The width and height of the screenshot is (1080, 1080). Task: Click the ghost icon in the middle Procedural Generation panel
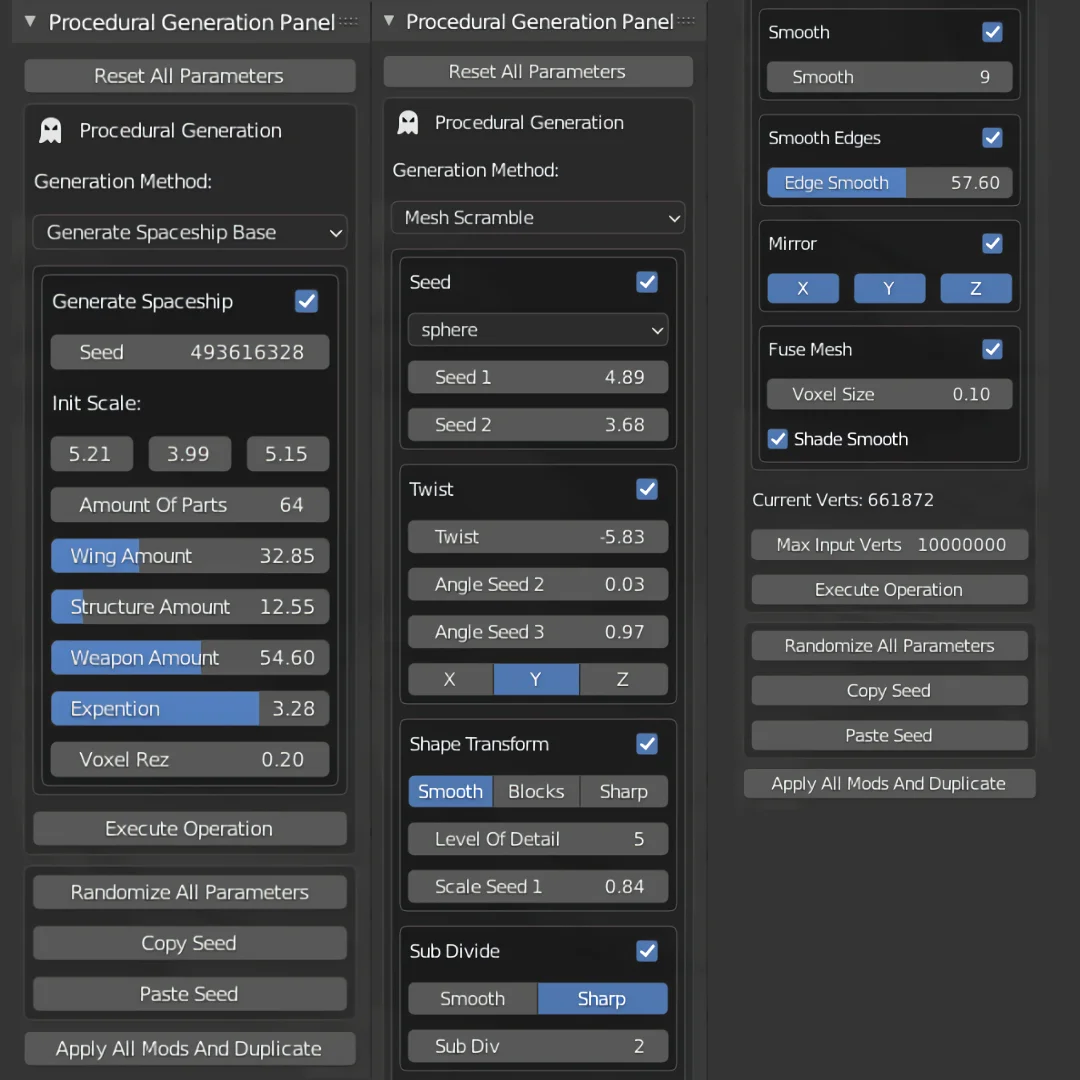407,122
